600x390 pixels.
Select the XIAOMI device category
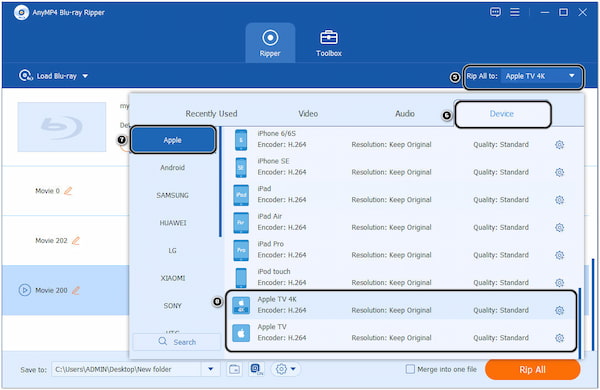point(173,278)
